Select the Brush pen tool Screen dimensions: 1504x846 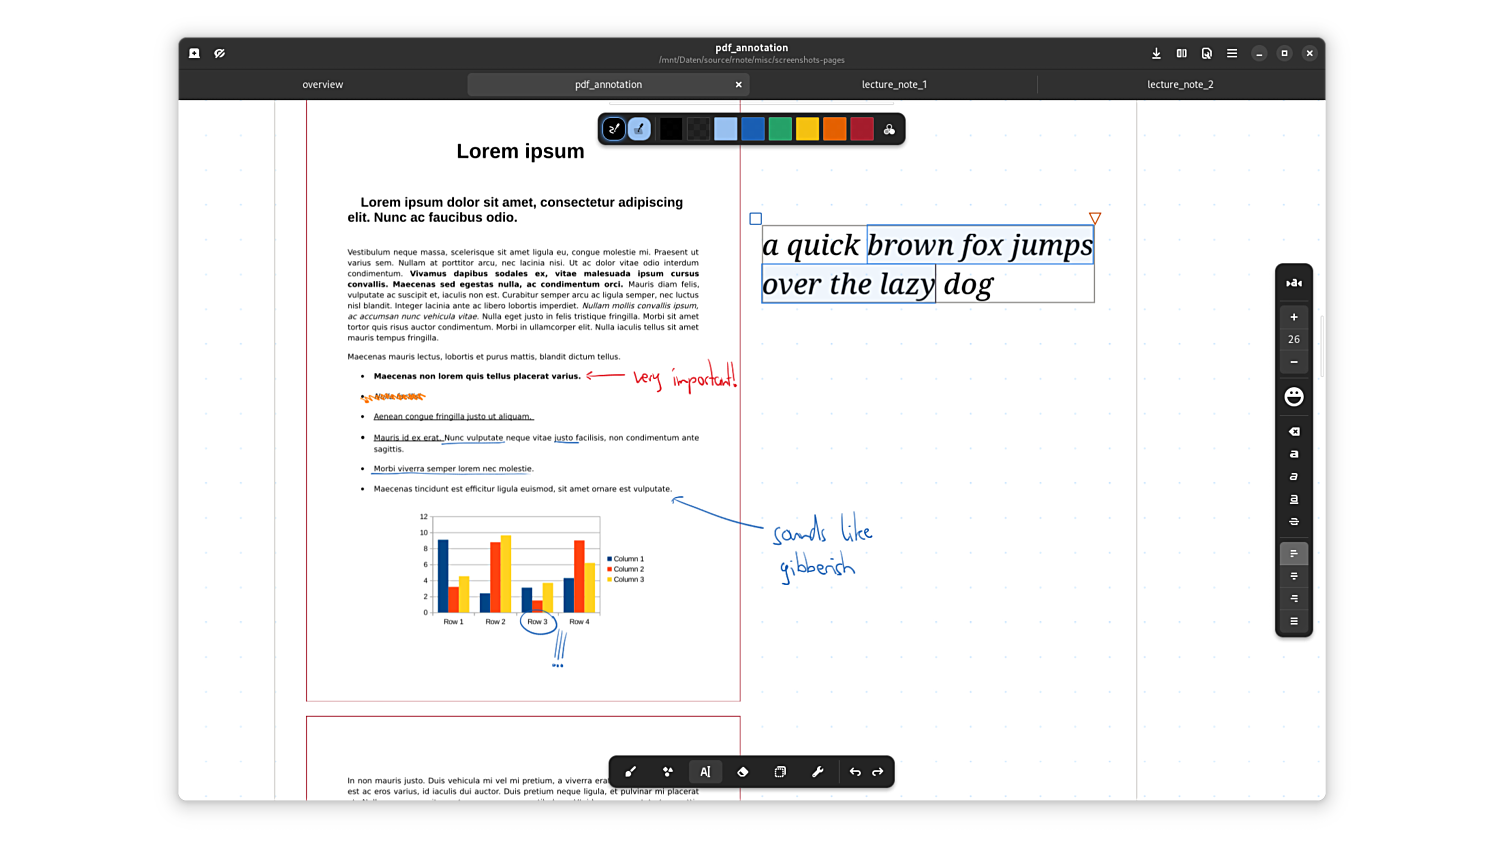point(630,772)
